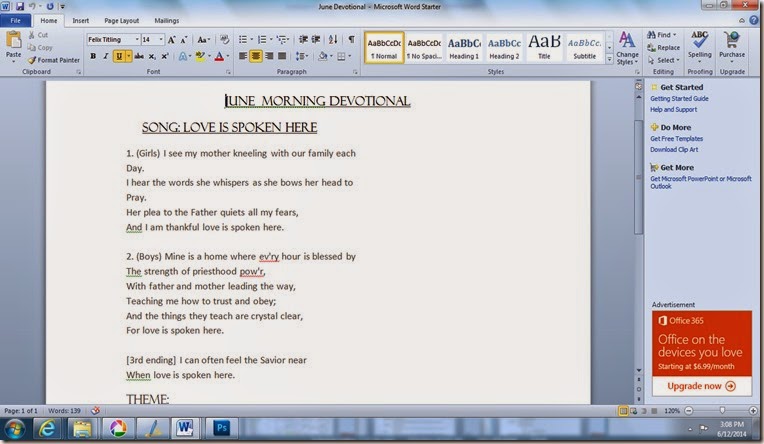
Task: Click the Clear Formatting icon
Action: click(x=224, y=39)
